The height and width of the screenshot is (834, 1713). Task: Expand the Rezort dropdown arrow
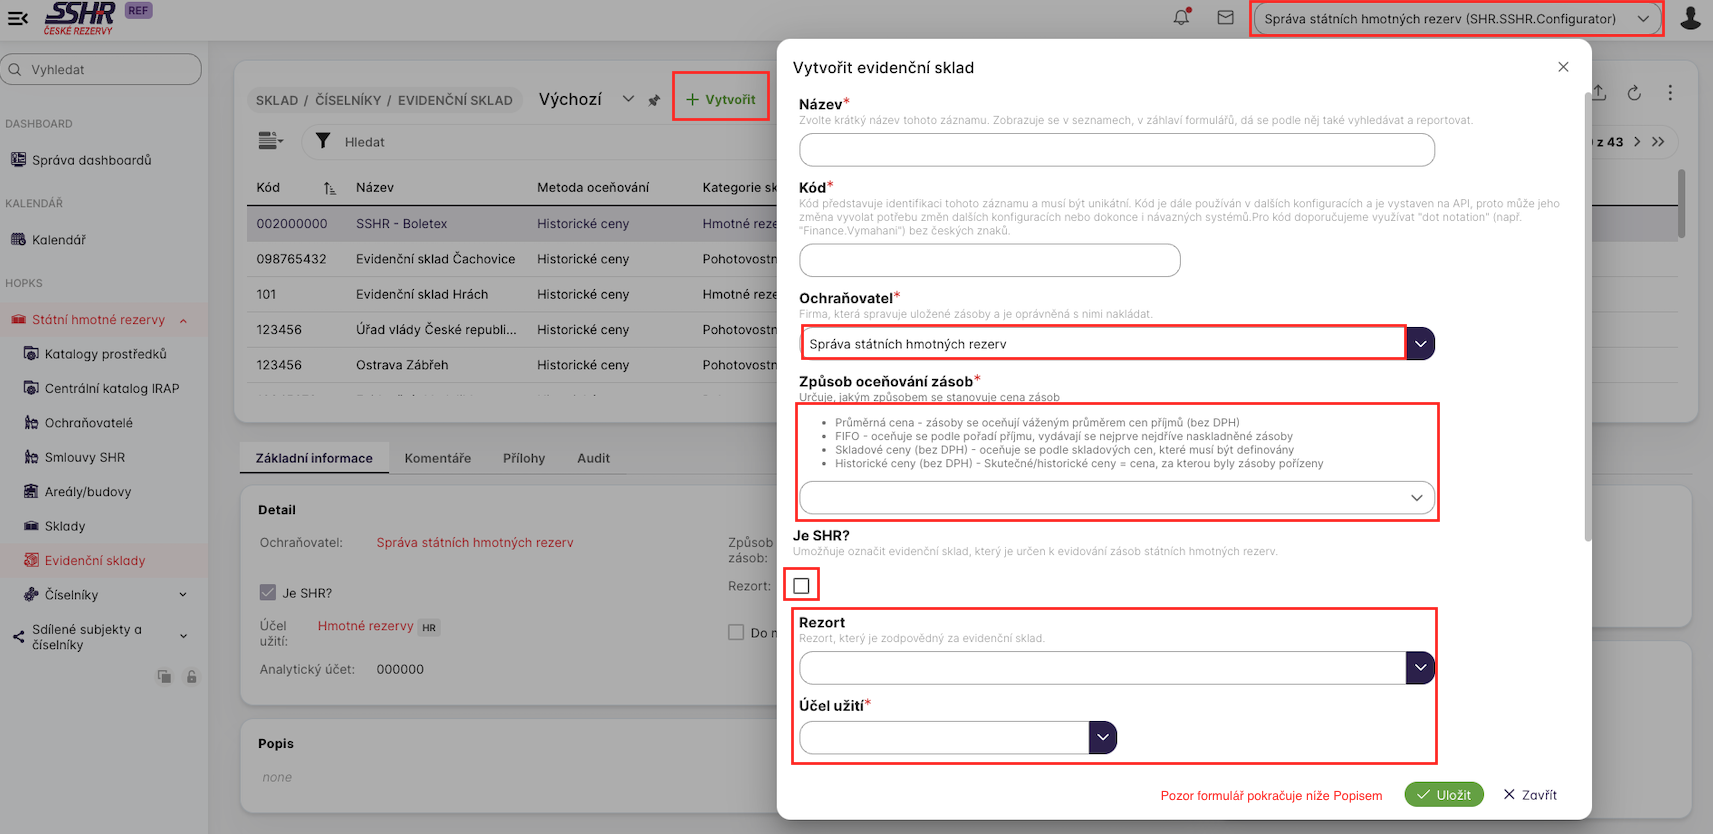tap(1420, 667)
